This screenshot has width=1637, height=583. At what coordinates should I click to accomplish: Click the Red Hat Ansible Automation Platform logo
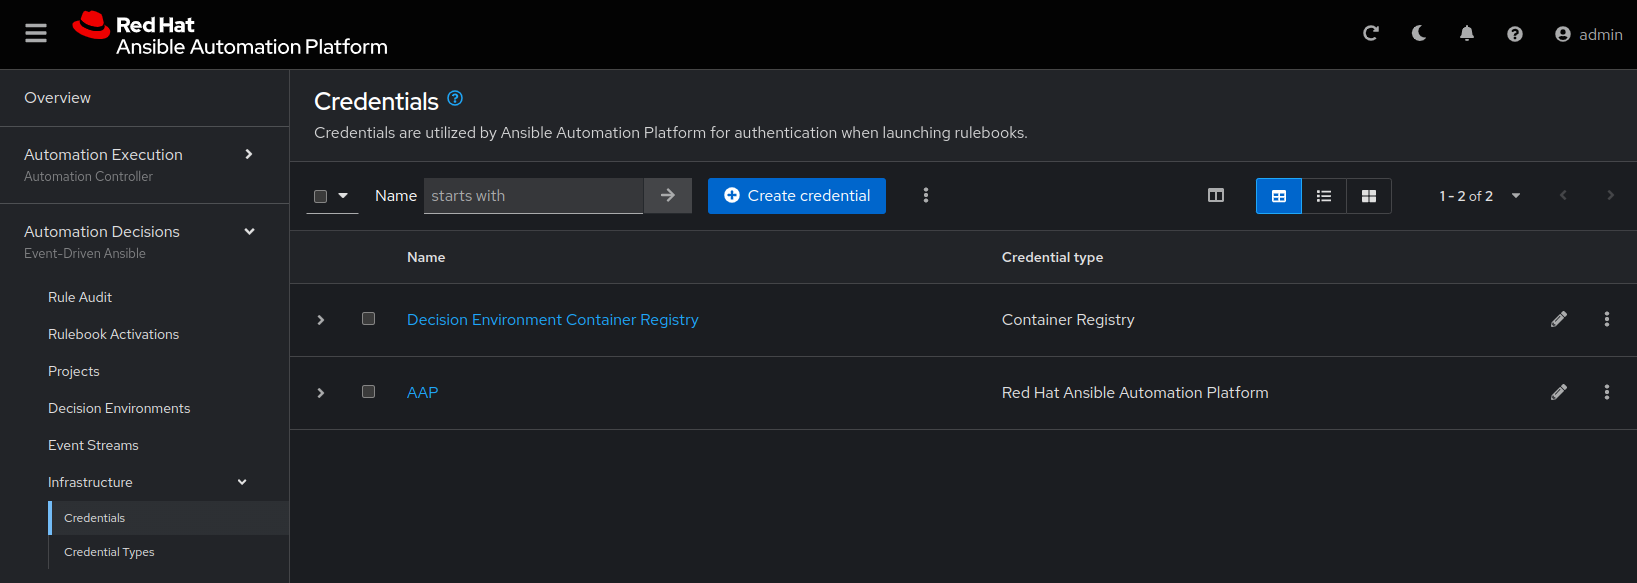point(230,35)
